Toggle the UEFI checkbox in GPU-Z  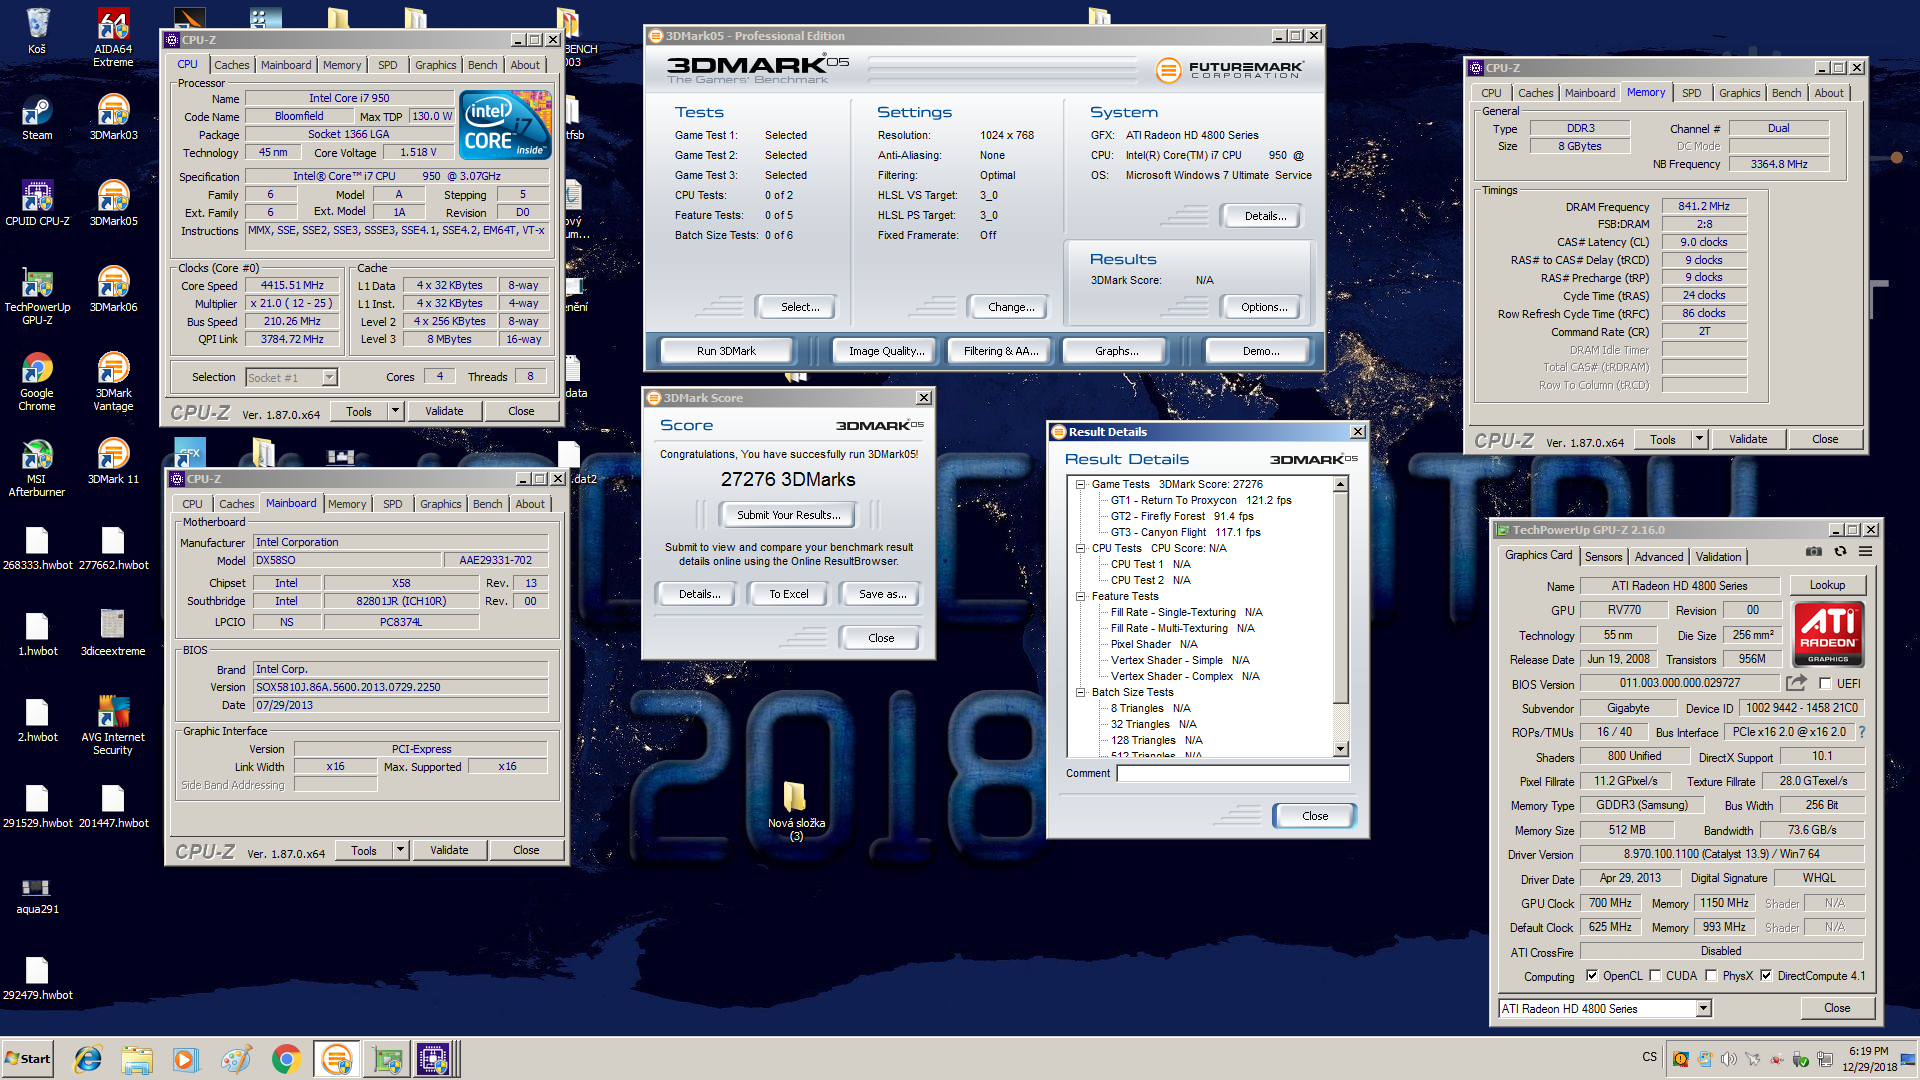pyautogui.click(x=1825, y=684)
